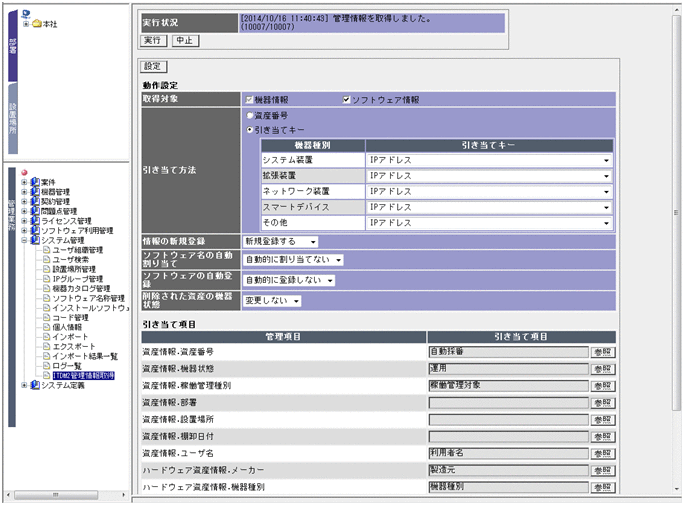Click the red ball icon atop the menu tree

click(x=24, y=172)
